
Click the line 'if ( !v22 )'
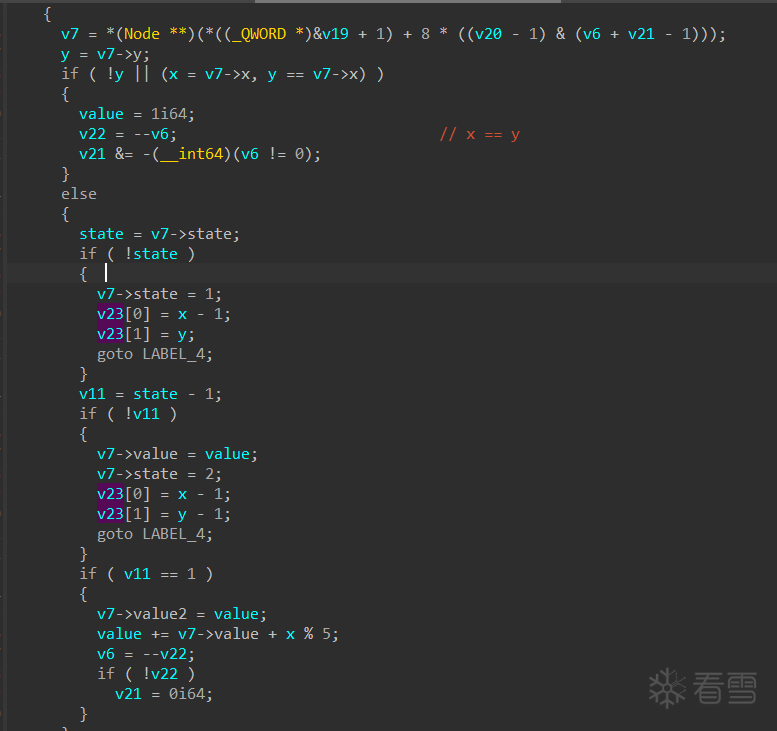coord(146,674)
